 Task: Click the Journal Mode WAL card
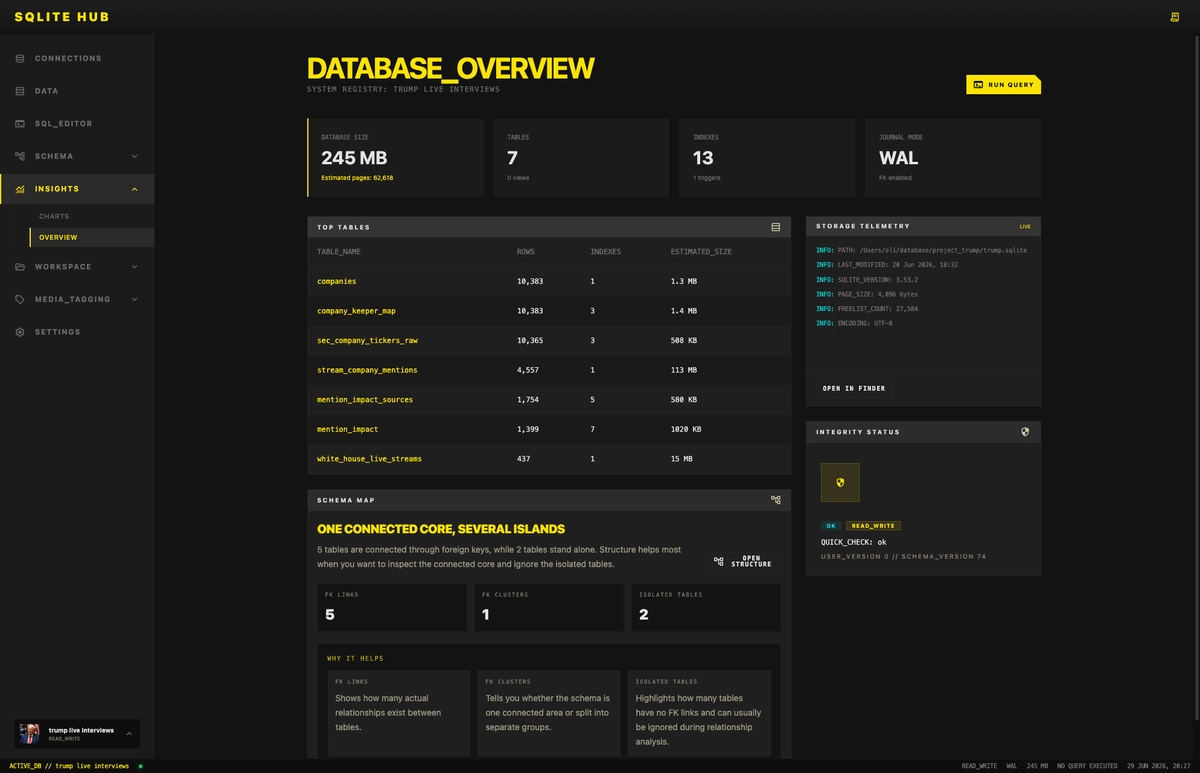coord(953,158)
